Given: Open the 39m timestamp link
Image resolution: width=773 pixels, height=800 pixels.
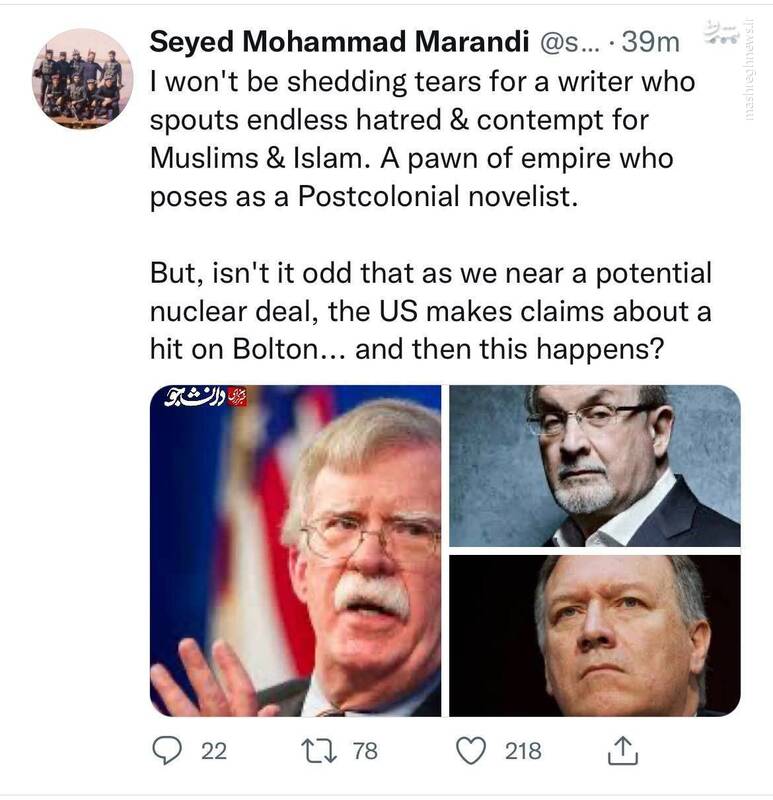Looking at the screenshot, I should (651, 42).
